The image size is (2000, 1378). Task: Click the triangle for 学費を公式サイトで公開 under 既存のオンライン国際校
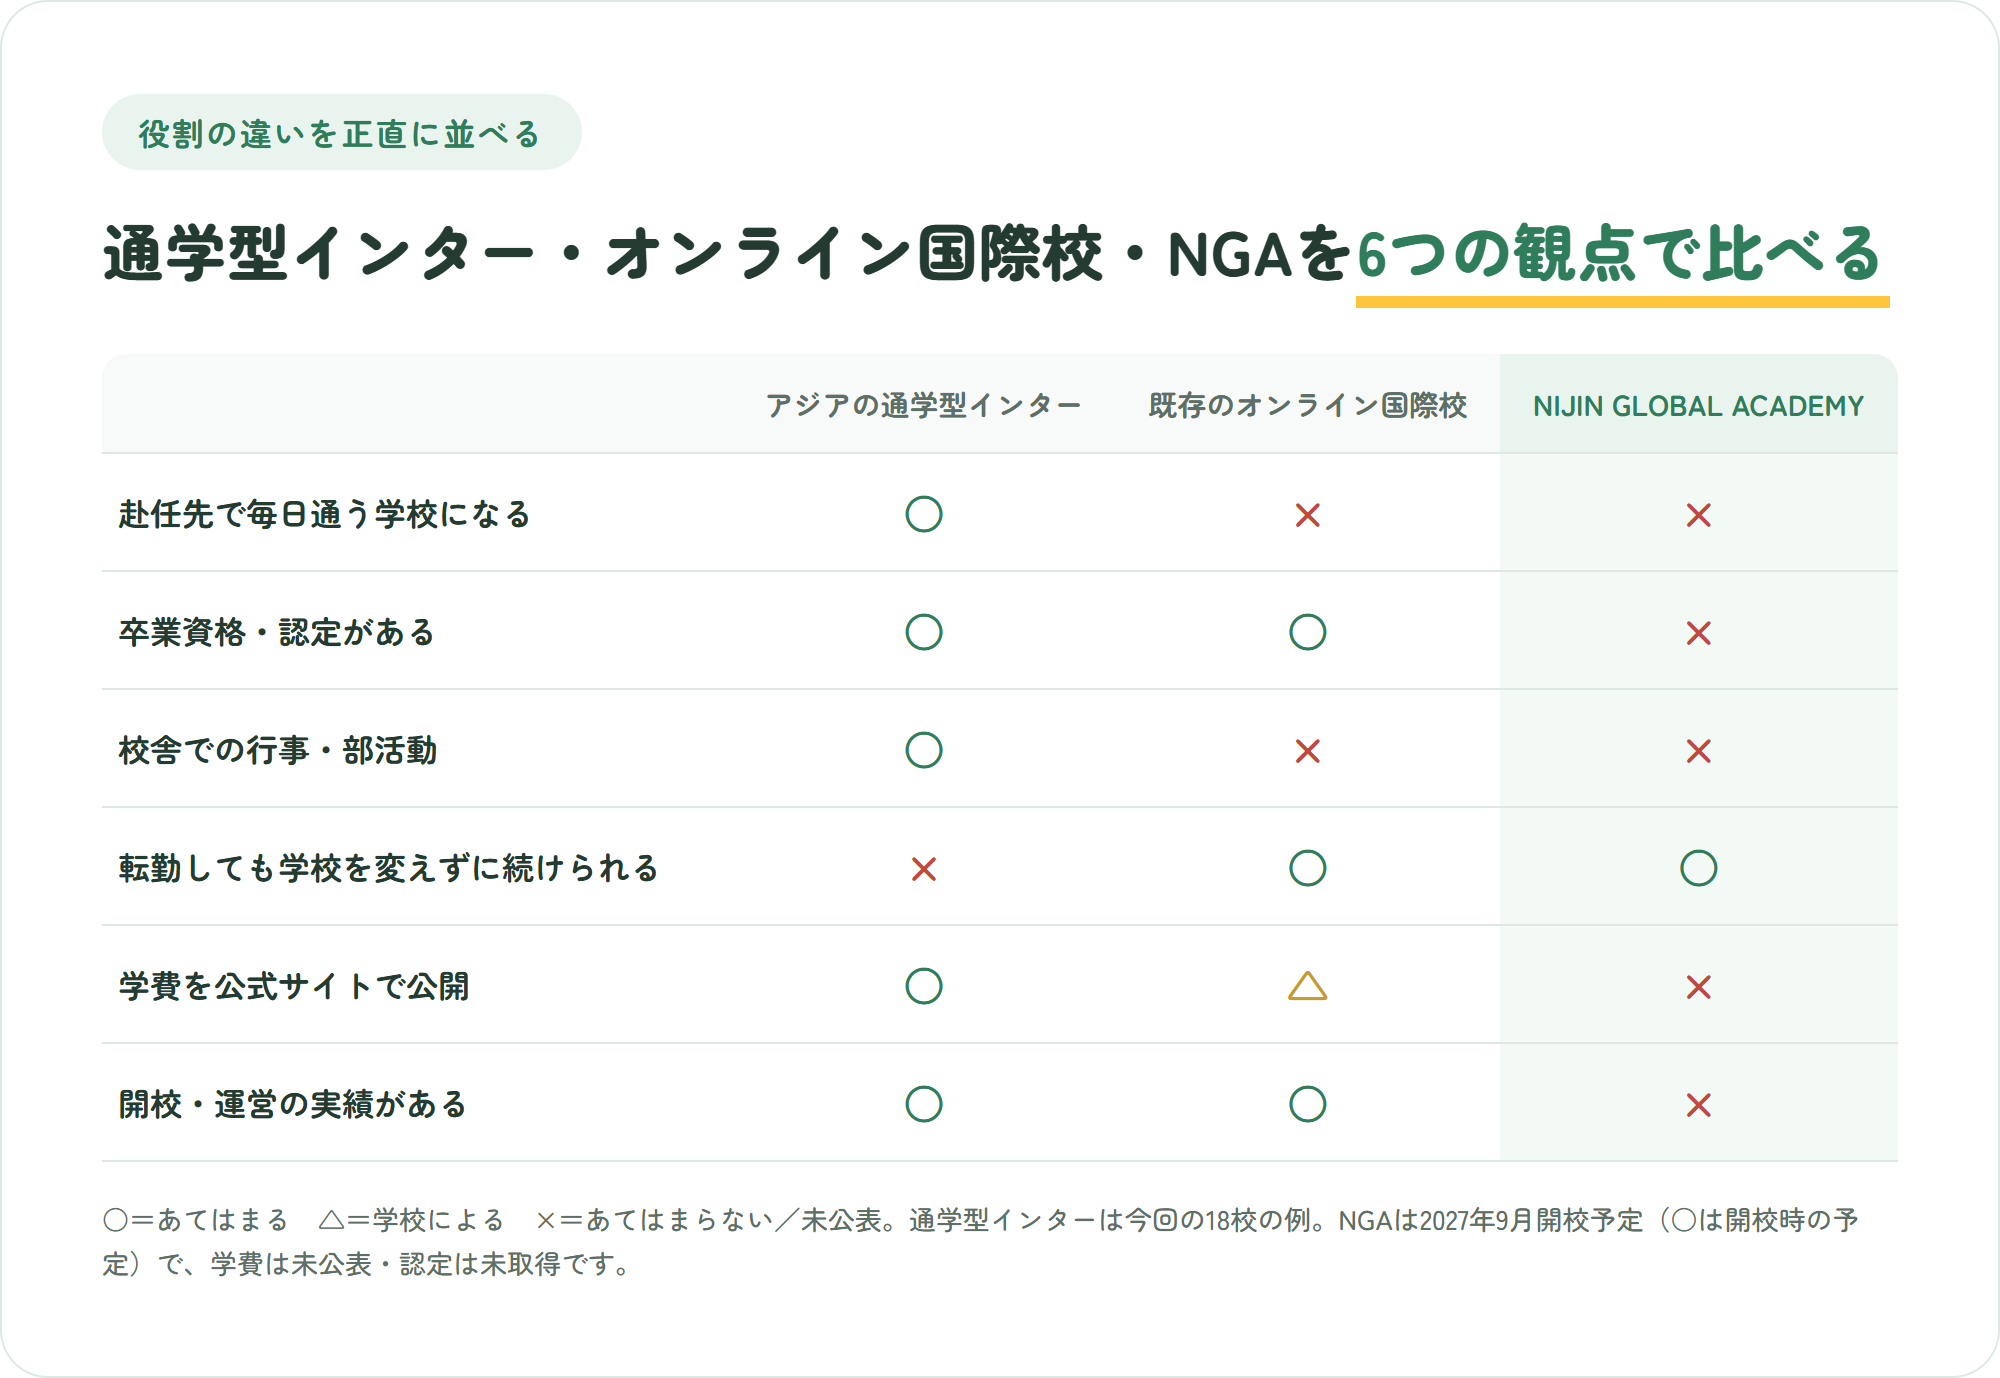[1308, 986]
